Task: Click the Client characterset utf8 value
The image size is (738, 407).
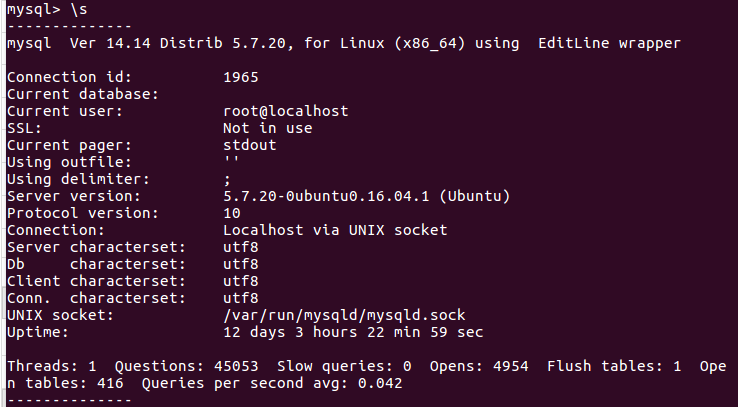Action: [x=241, y=281]
